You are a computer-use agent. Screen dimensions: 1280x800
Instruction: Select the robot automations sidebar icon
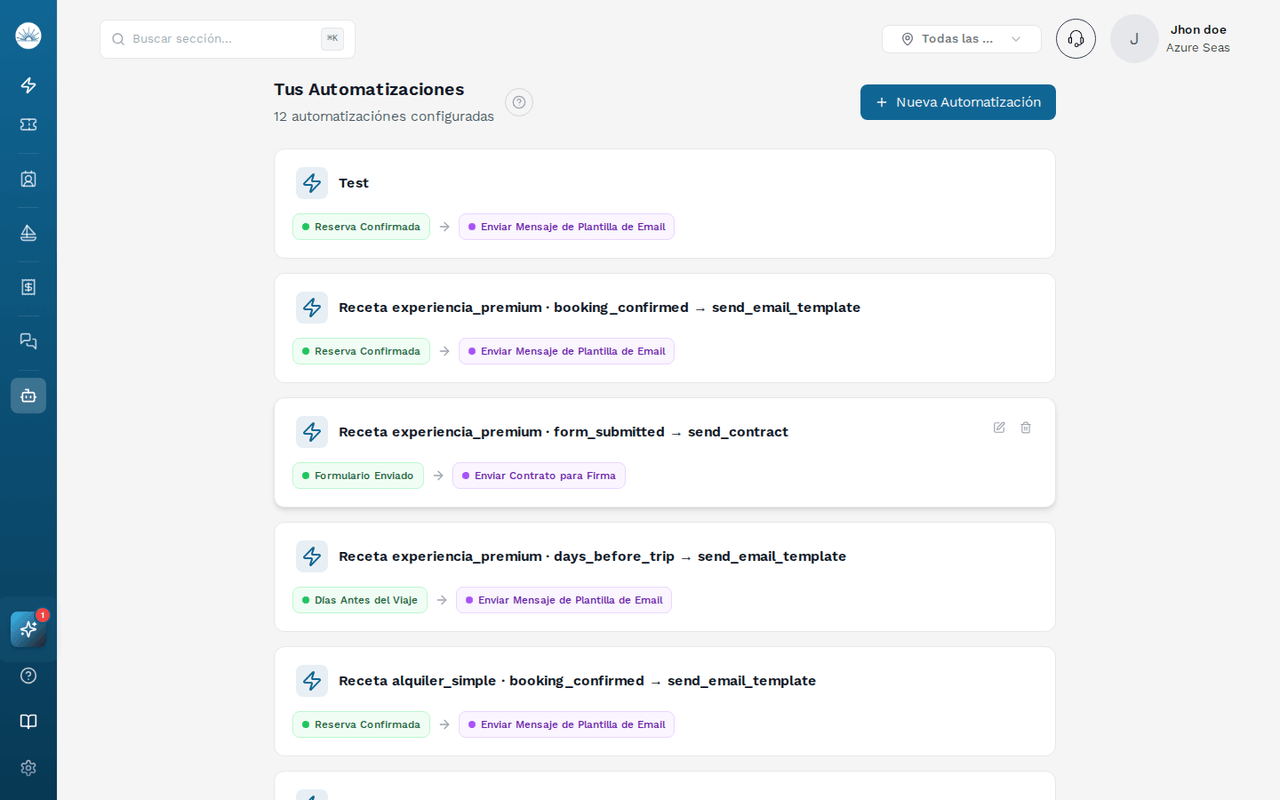[x=28, y=395]
